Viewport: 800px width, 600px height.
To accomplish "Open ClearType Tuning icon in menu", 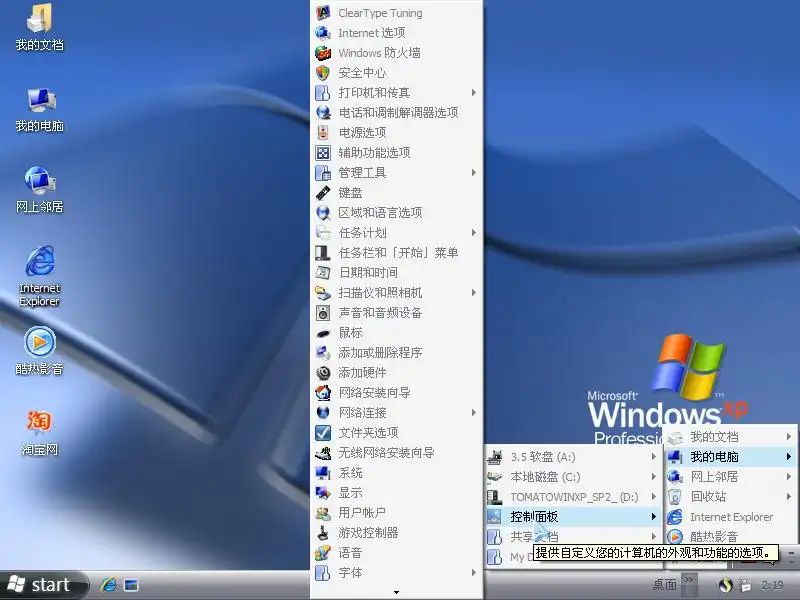I will (323, 13).
